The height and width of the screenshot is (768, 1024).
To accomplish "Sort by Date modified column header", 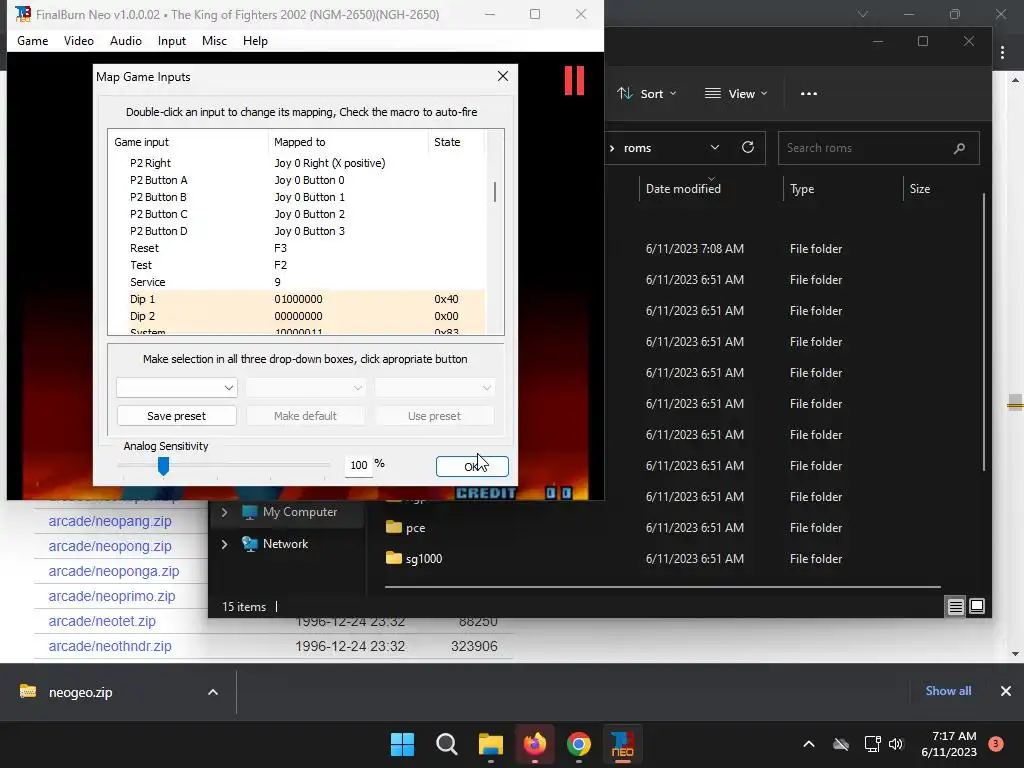I will point(711,189).
